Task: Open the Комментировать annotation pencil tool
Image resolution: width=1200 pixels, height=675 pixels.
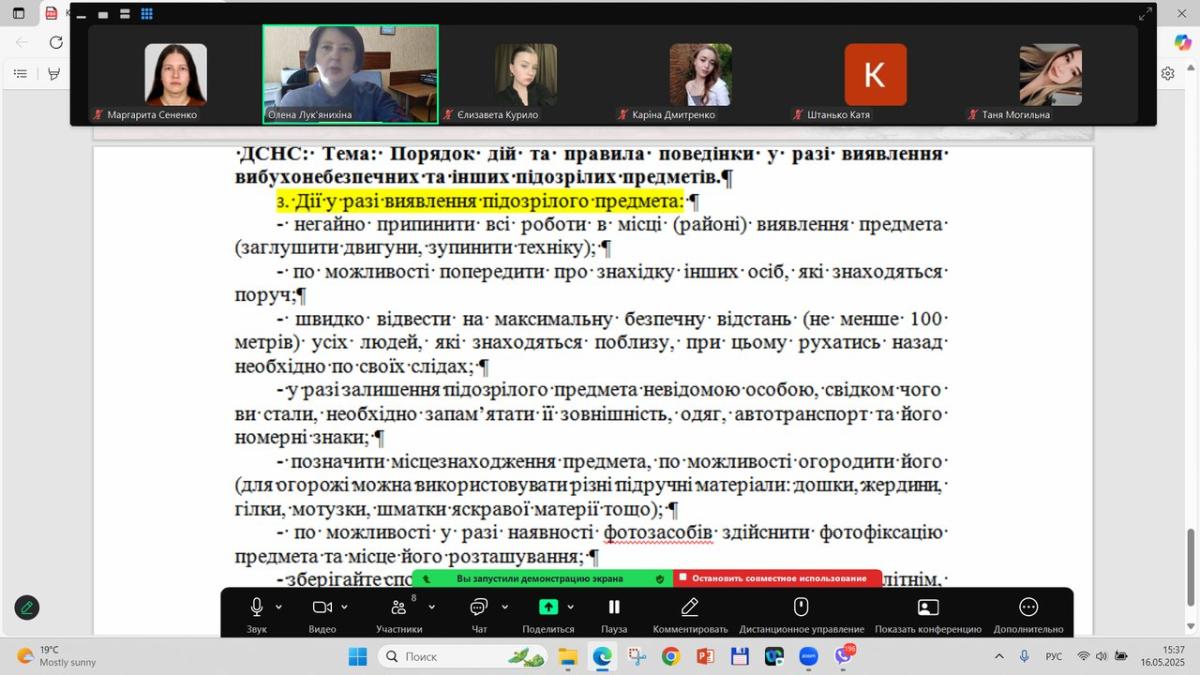Action: (690, 607)
